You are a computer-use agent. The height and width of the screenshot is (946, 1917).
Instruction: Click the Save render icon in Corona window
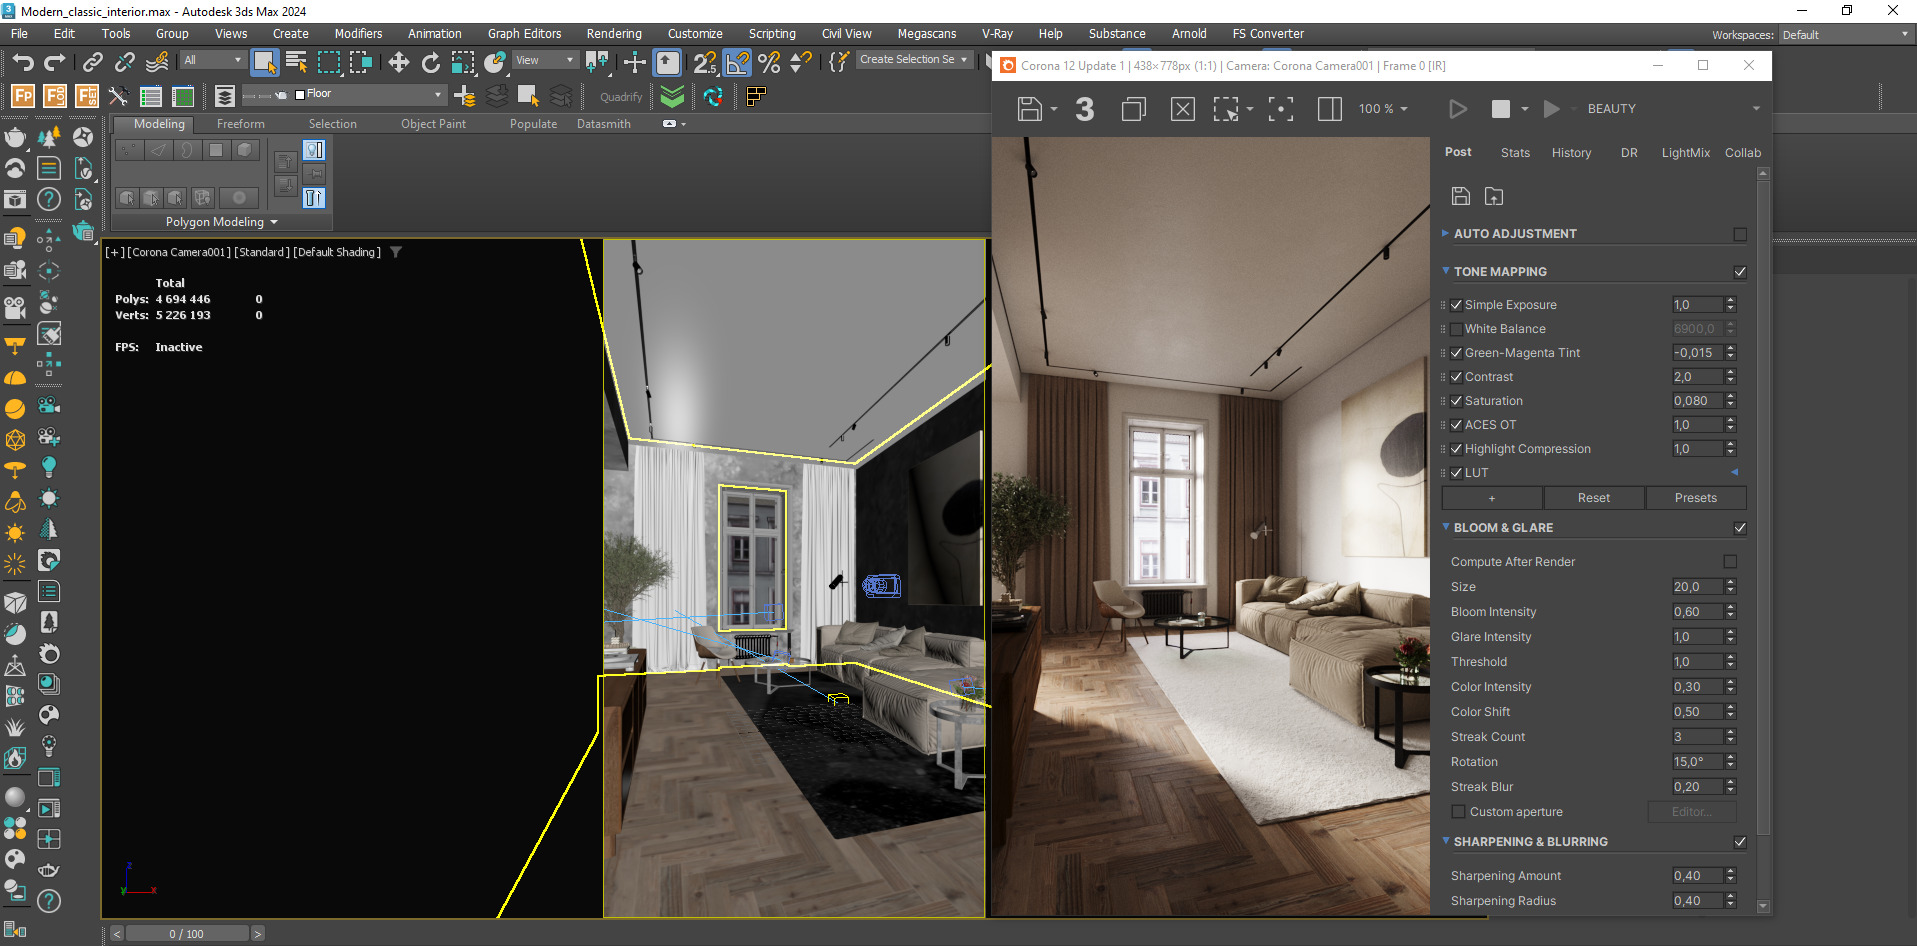1030,108
